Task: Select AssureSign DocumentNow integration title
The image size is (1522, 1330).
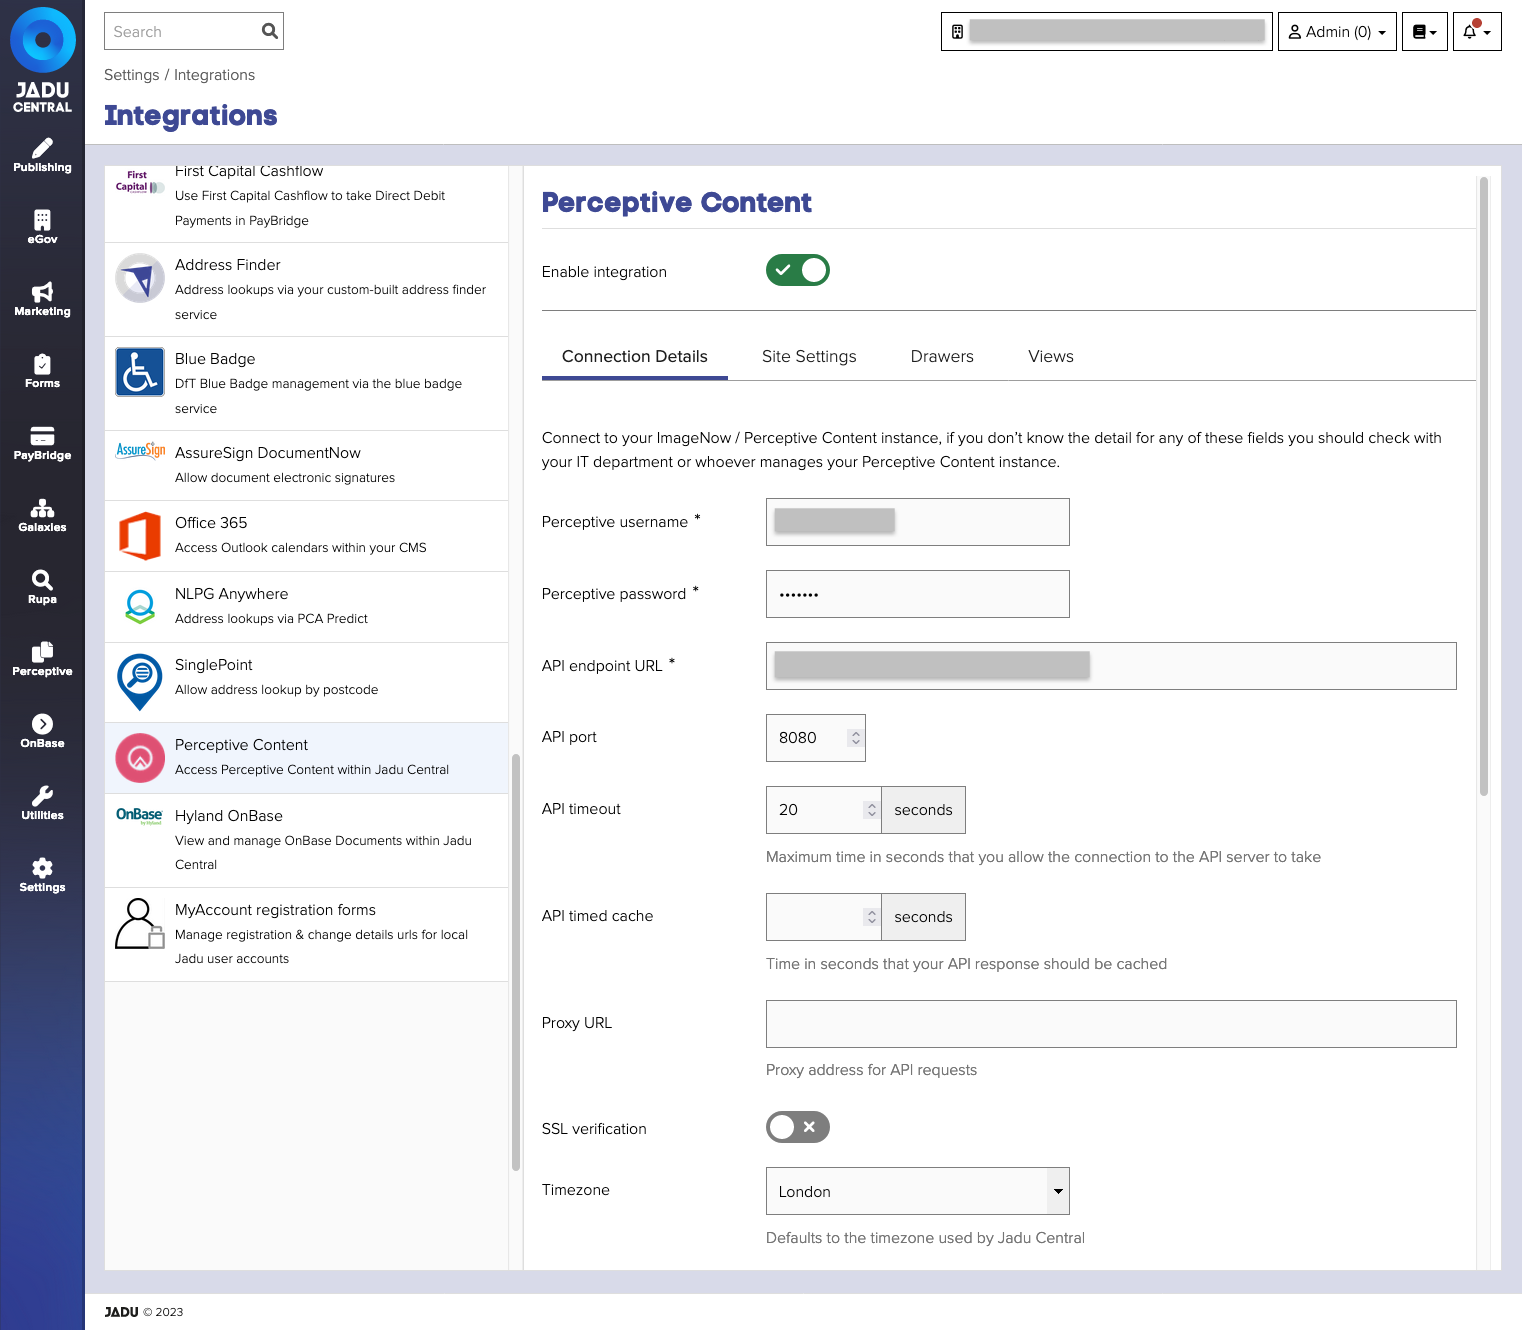Action: [267, 453]
